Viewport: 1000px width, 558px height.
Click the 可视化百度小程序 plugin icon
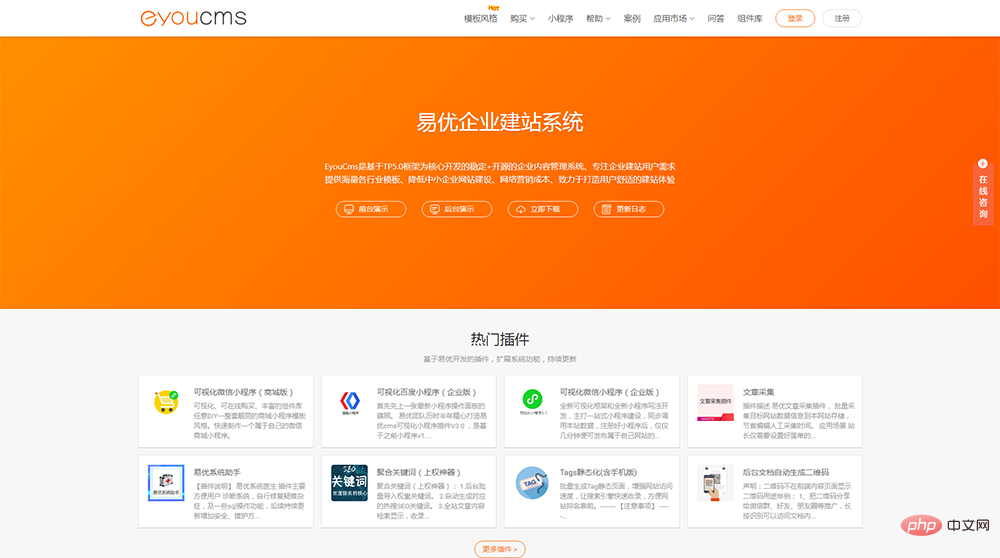click(x=349, y=402)
